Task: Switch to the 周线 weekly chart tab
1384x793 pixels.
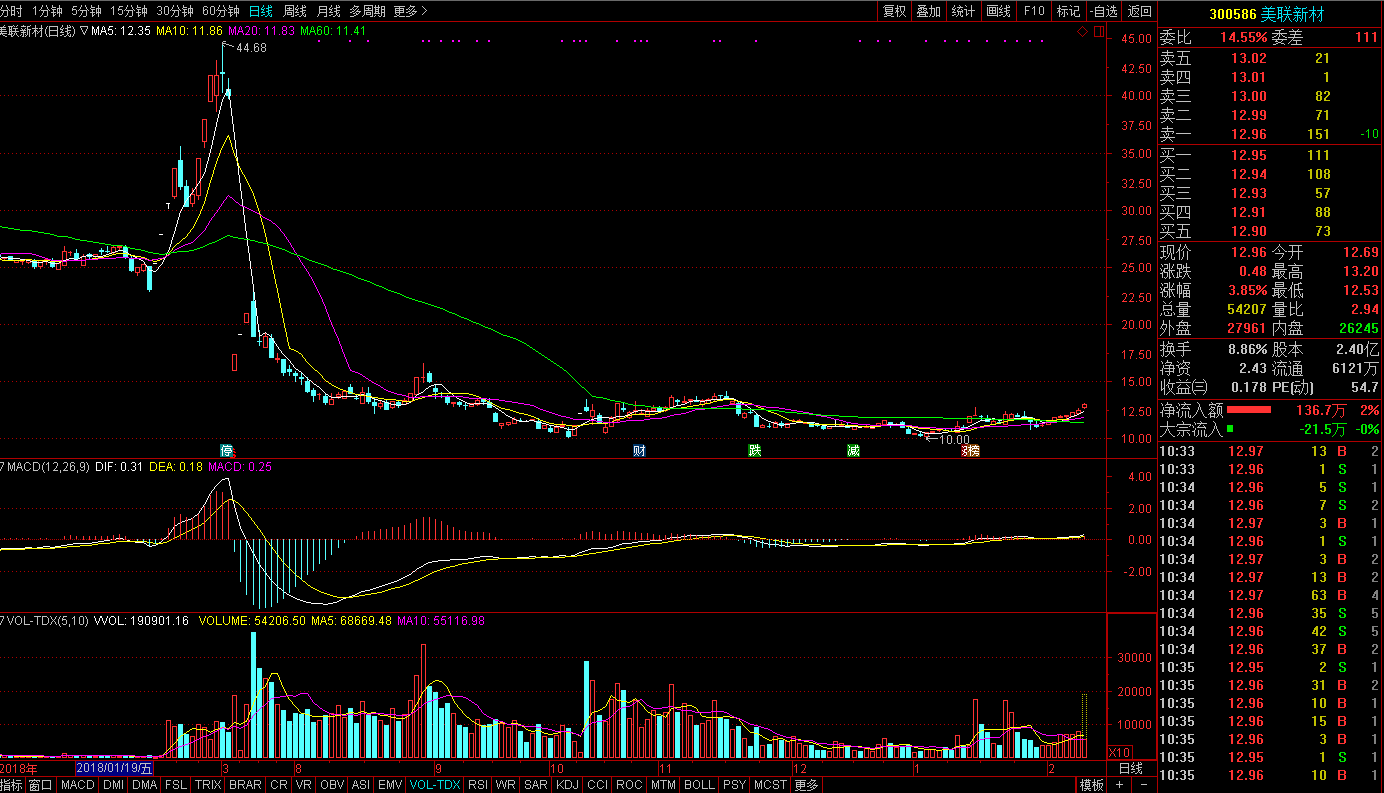Action: point(295,11)
